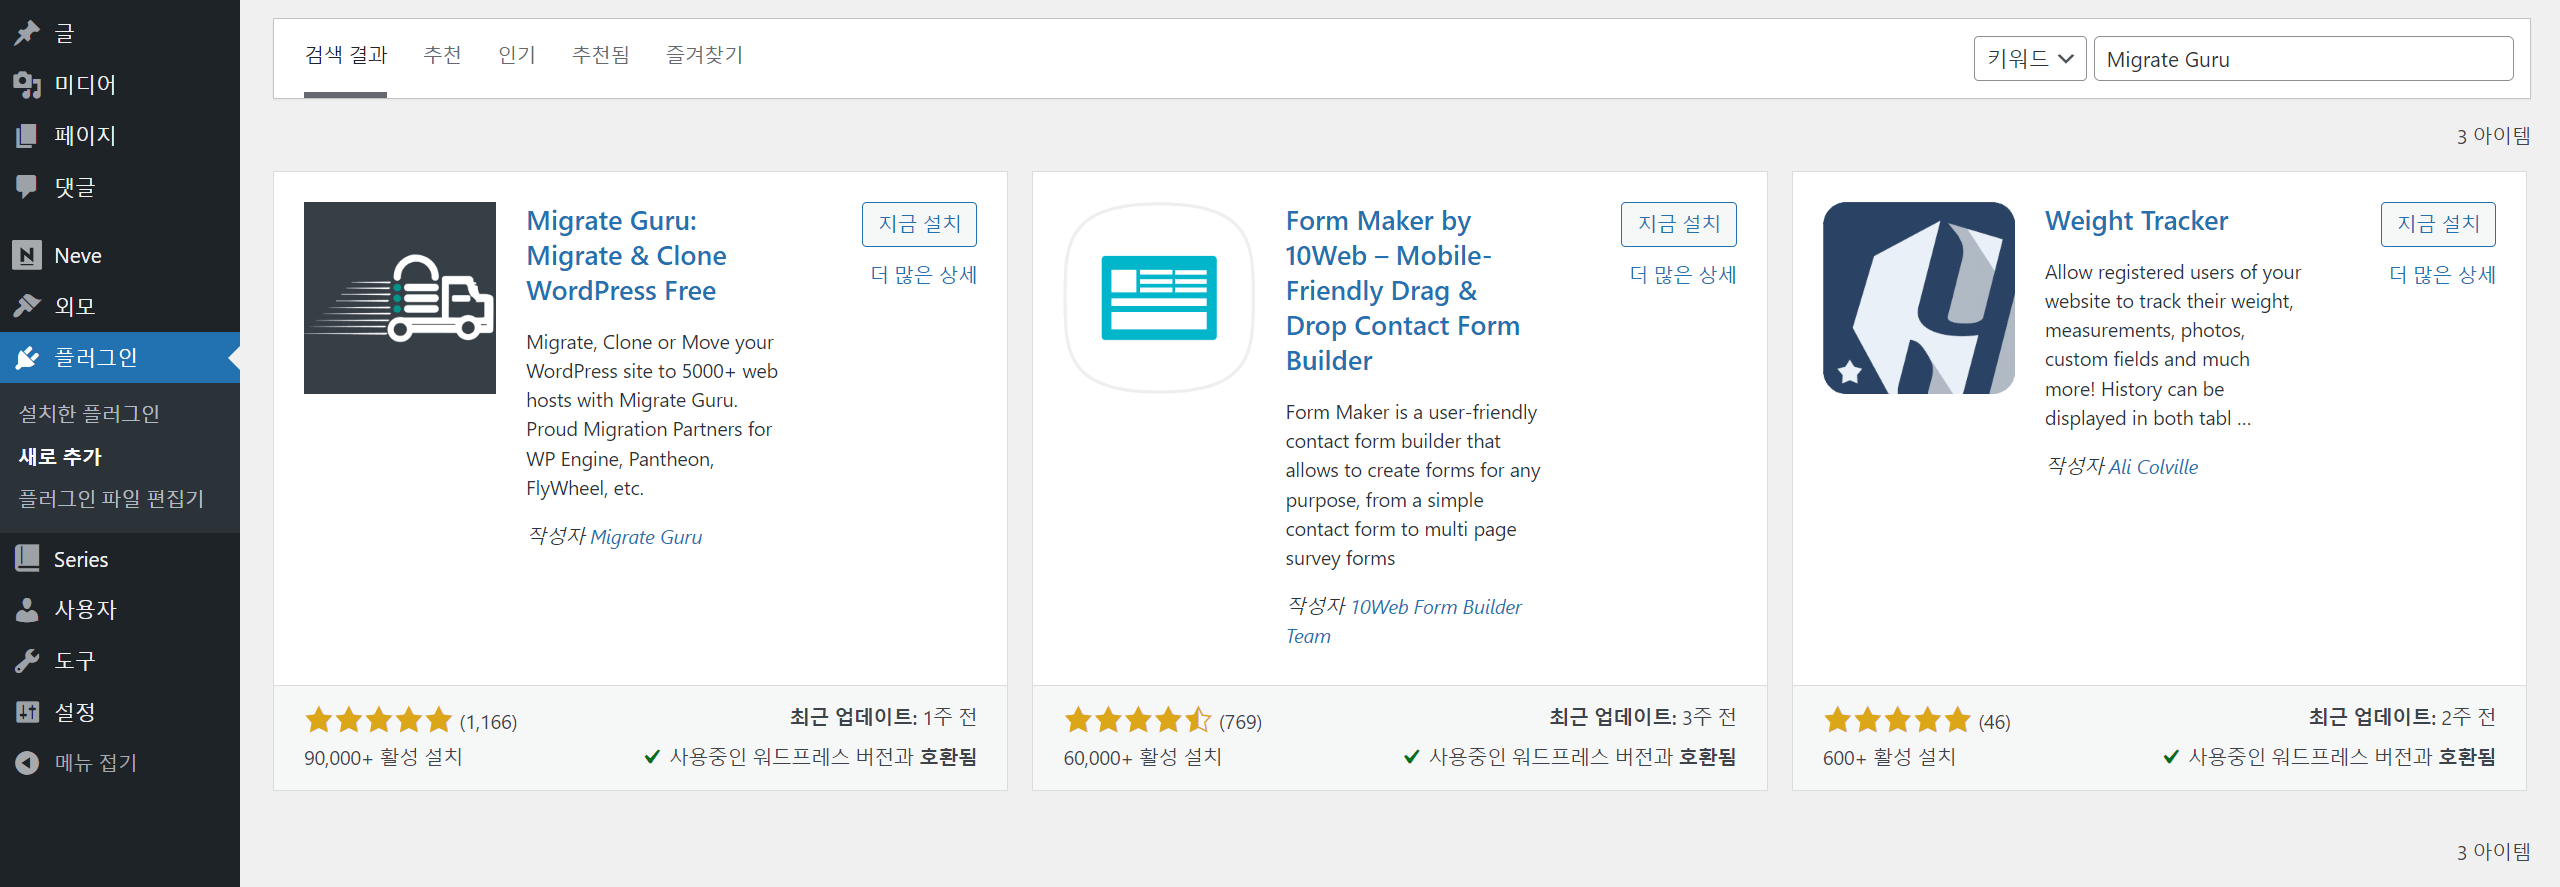
Task: Collapse the sidebar via 메뉴 접기 label
Action: click(x=95, y=762)
